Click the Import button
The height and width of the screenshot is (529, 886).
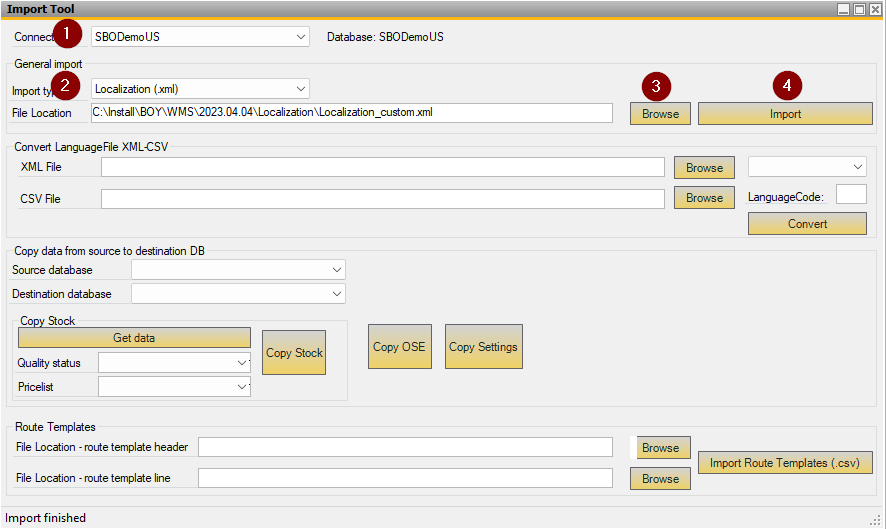pyautogui.click(x=785, y=114)
